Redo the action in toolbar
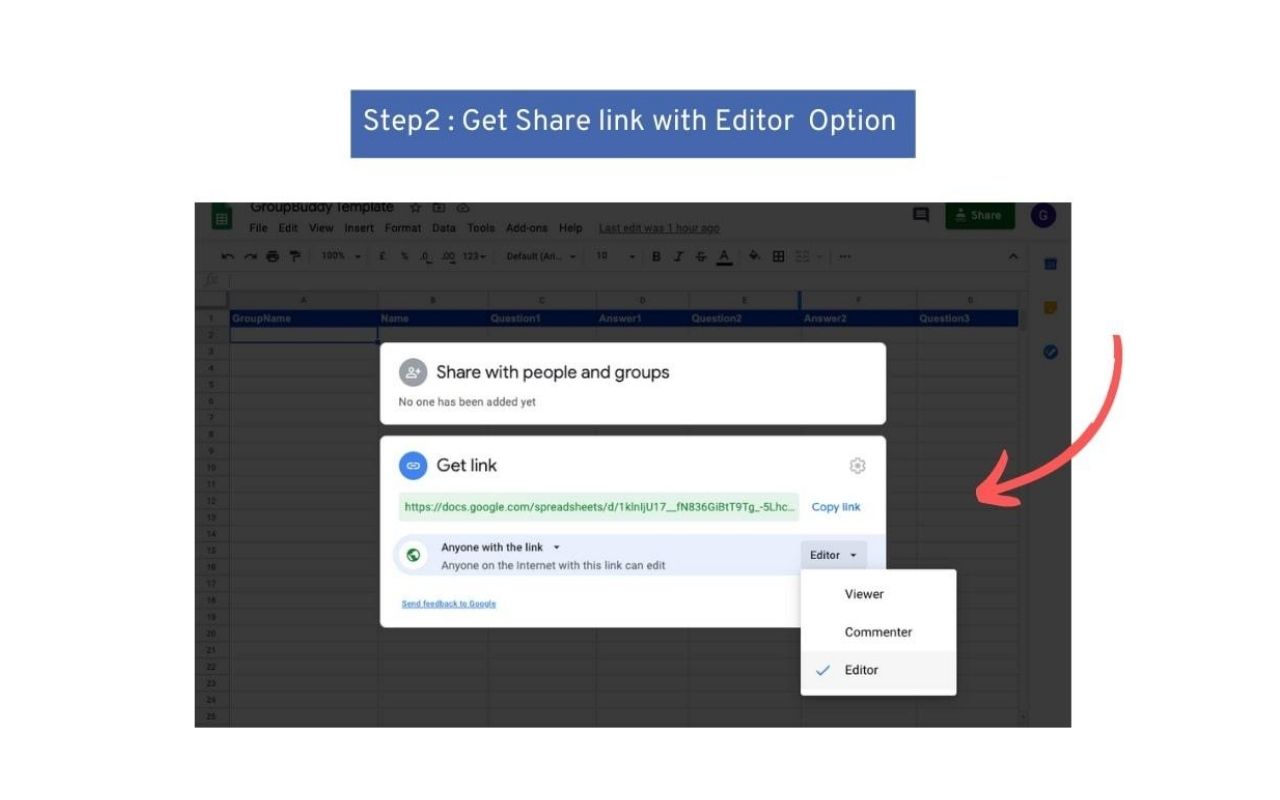 click(250, 256)
